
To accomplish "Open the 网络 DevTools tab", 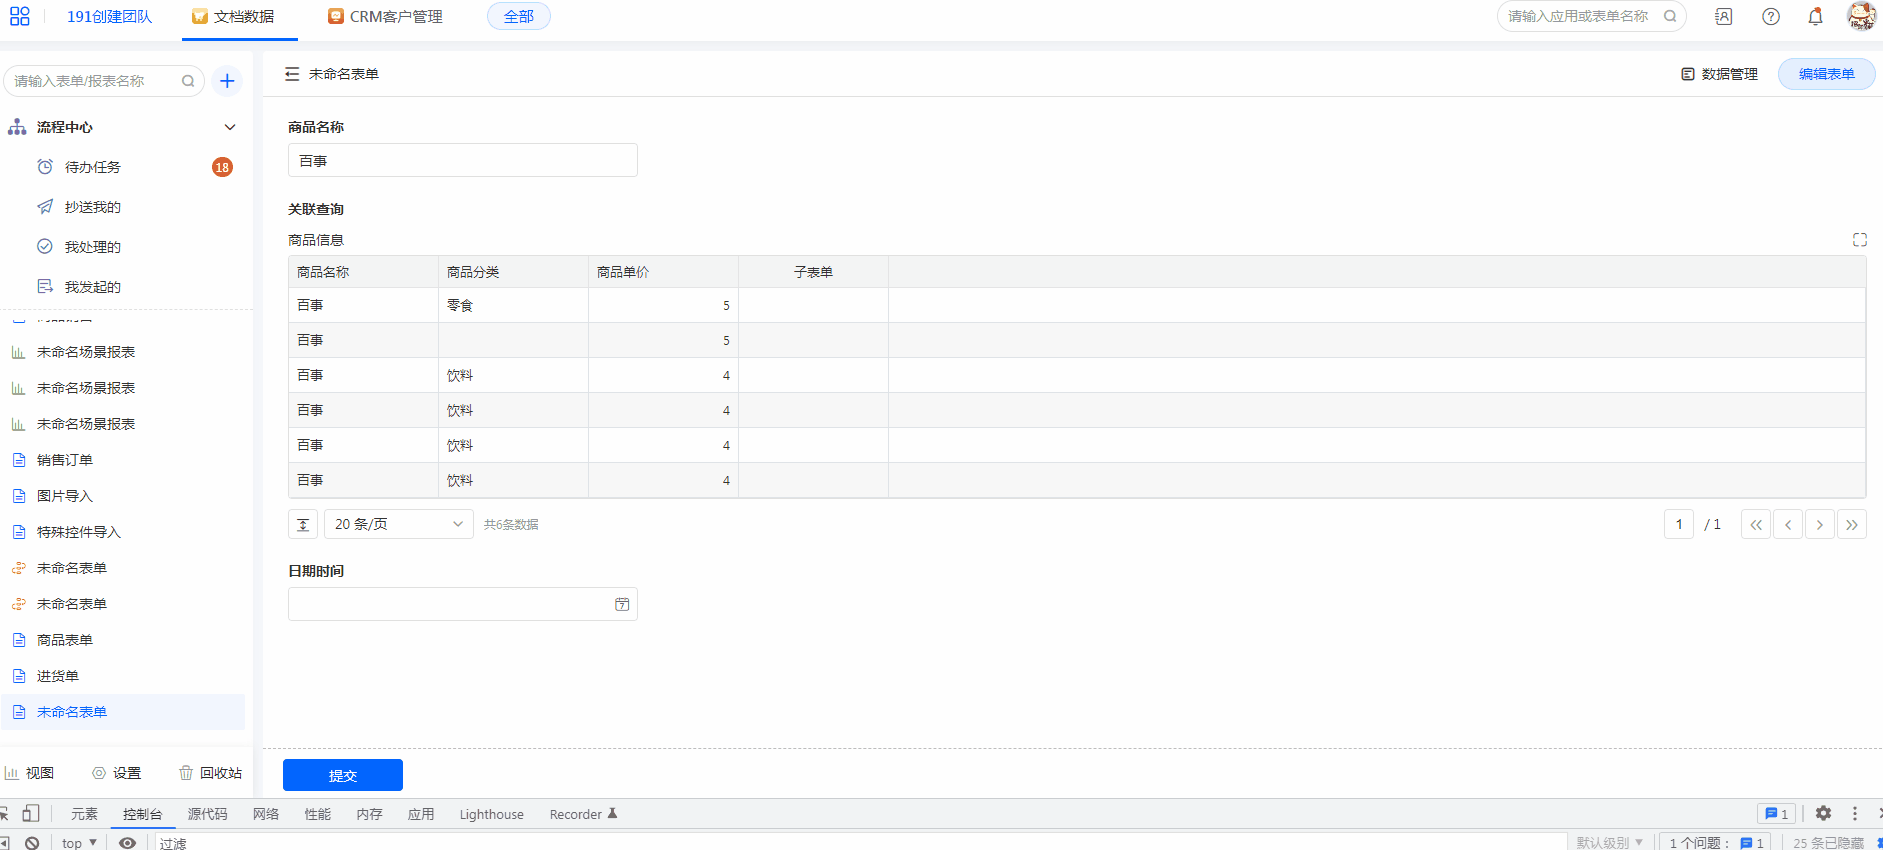I will 266,814.
